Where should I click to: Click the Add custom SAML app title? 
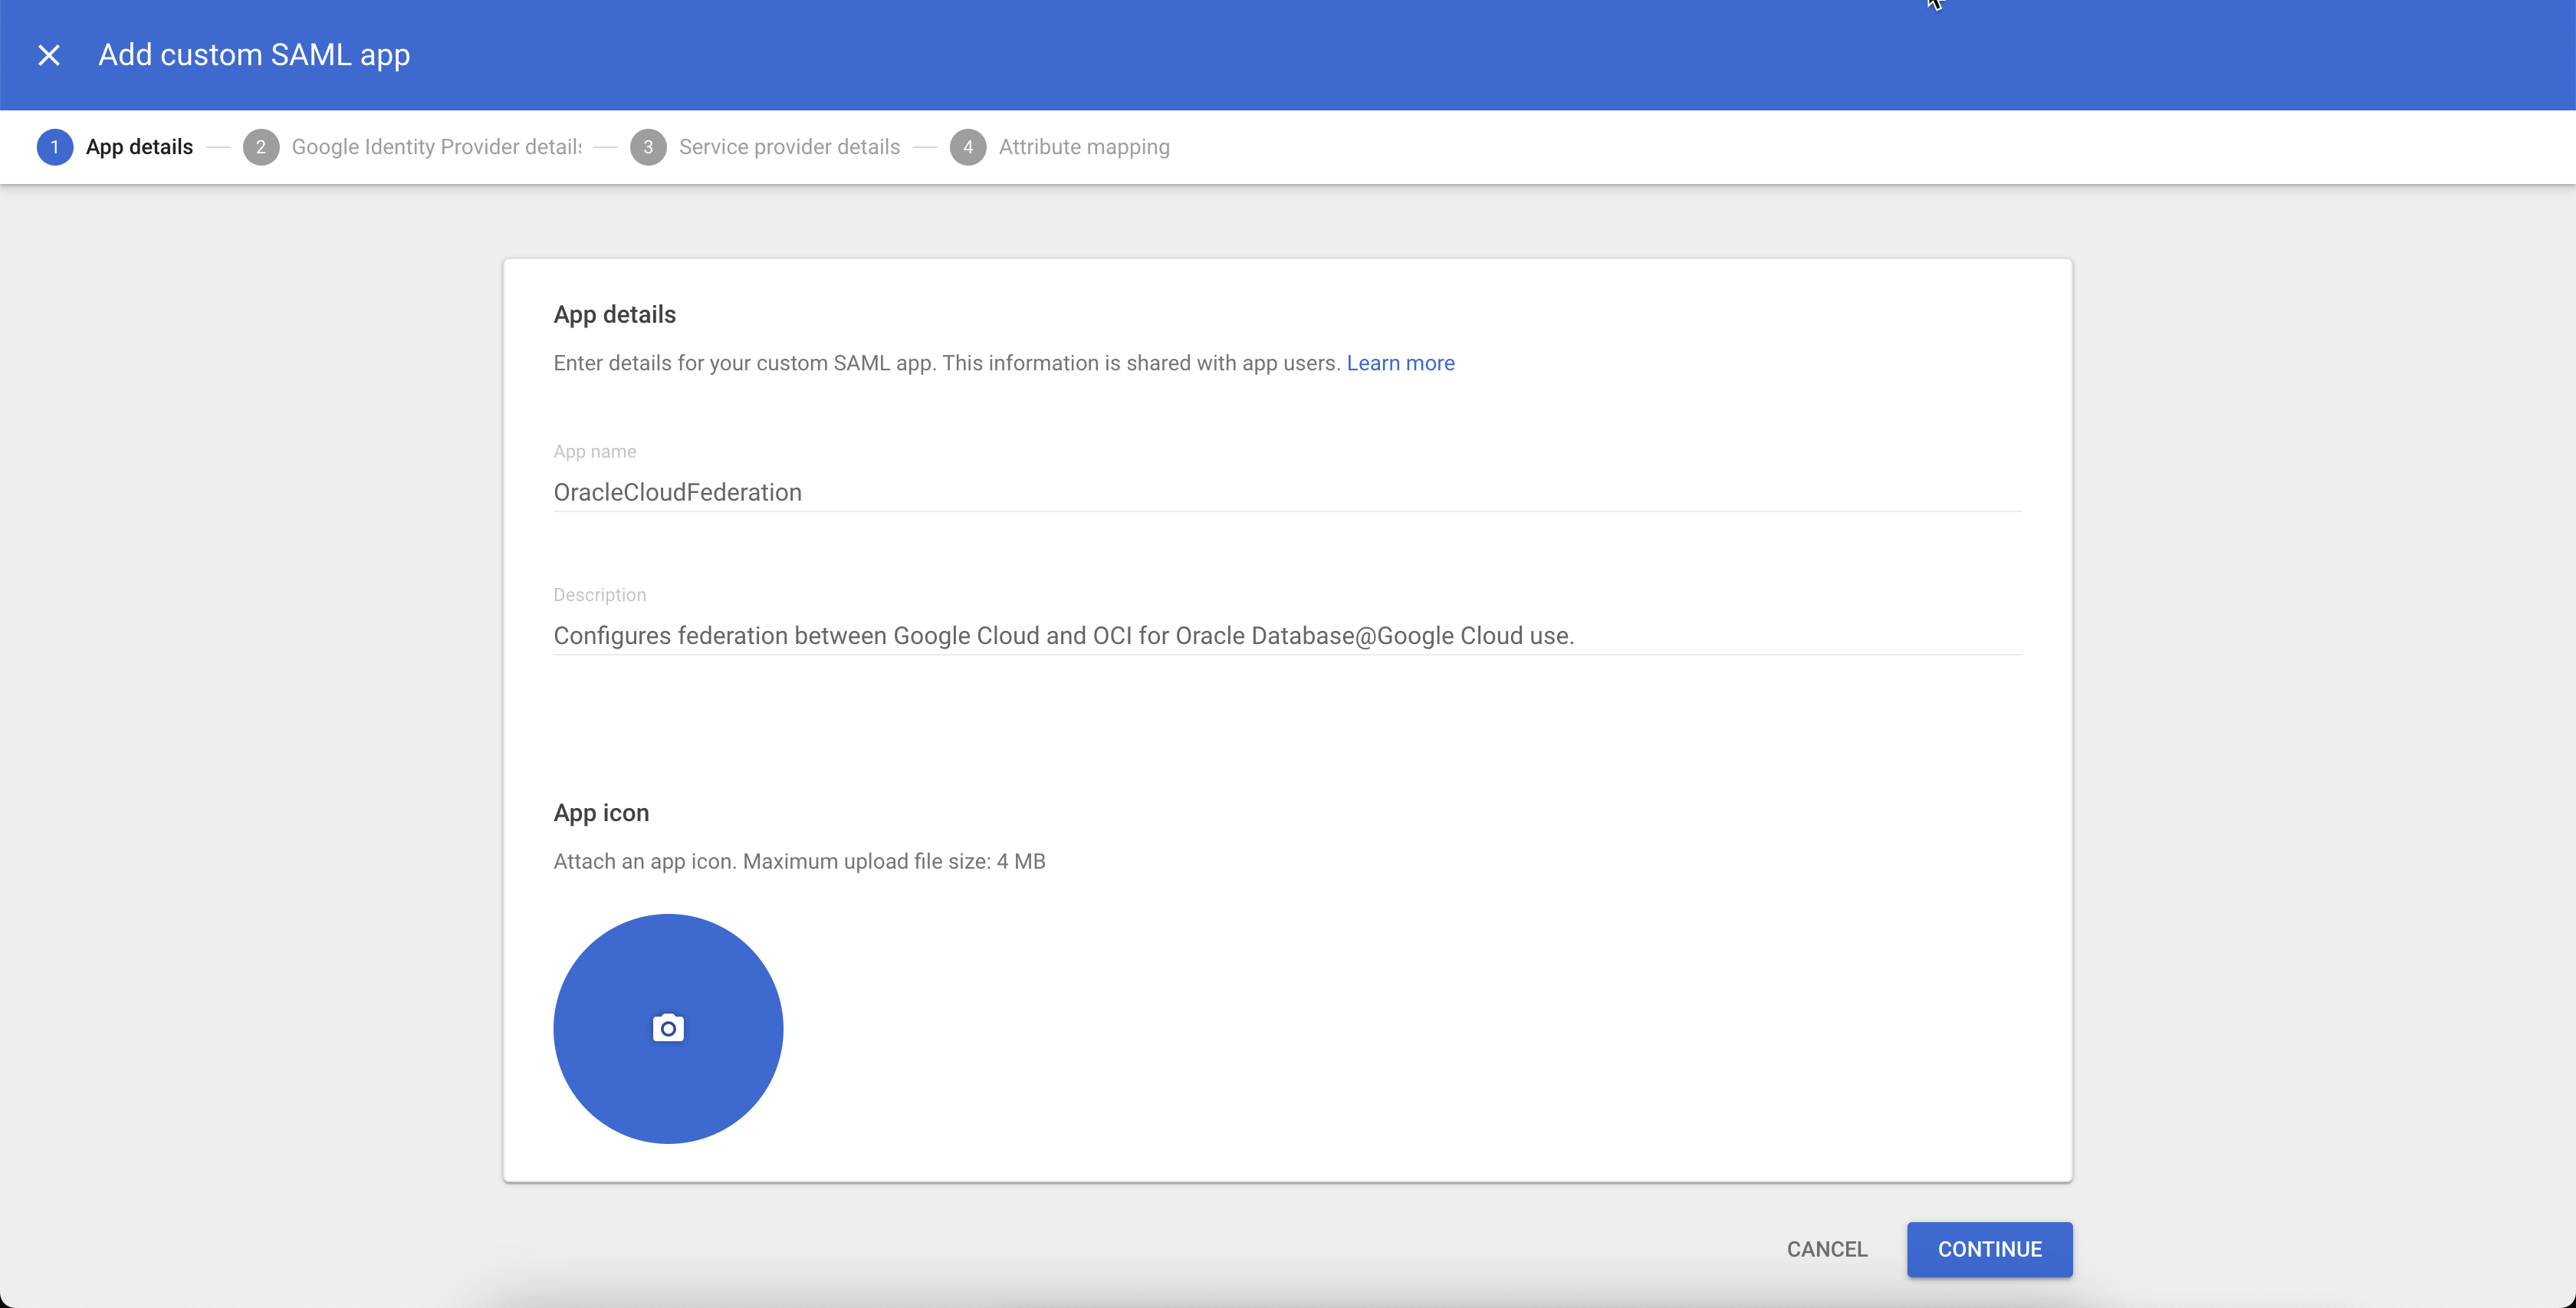coord(253,55)
